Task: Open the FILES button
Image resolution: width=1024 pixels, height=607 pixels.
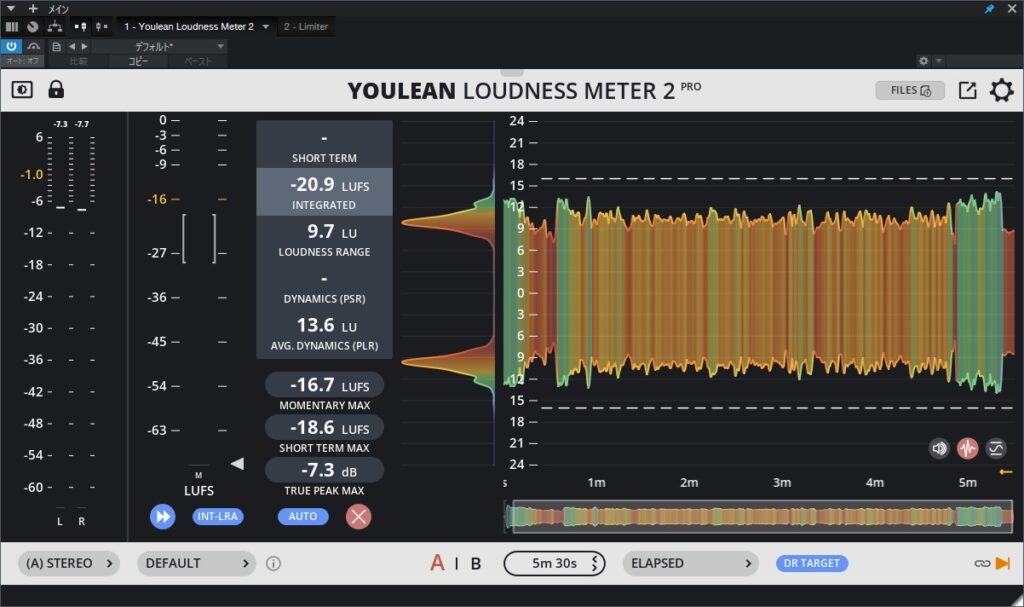Action: 910,90
